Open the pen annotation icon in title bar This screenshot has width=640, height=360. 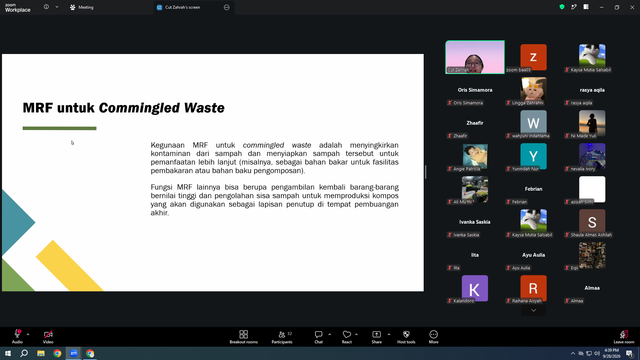click(574, 7)
